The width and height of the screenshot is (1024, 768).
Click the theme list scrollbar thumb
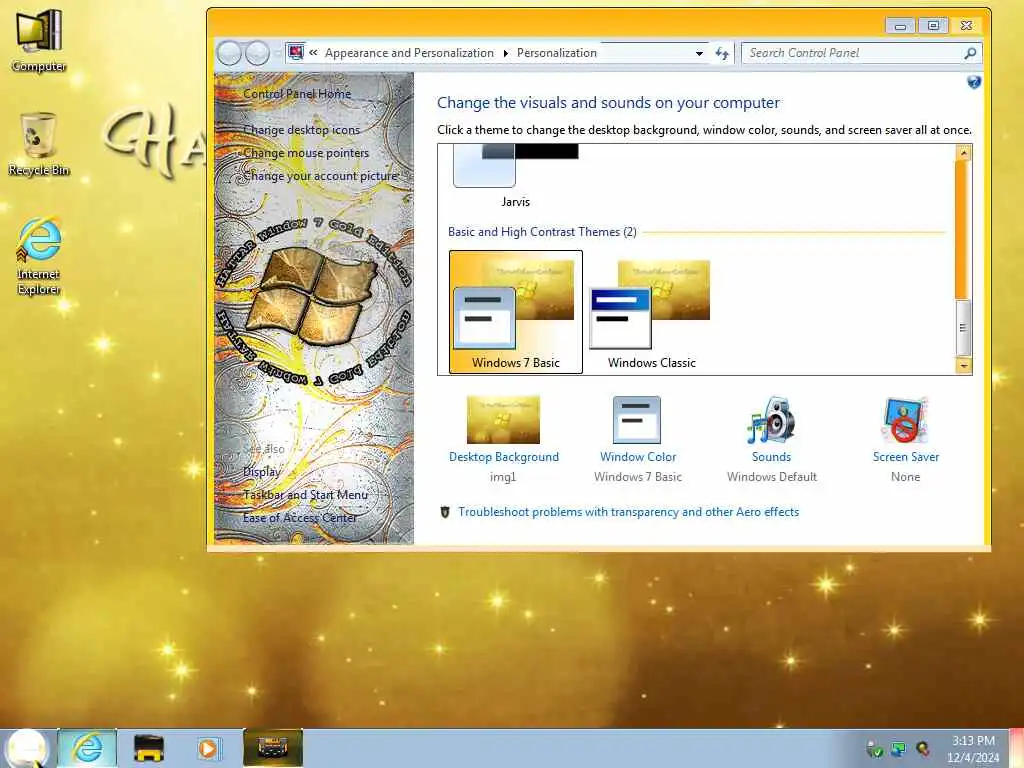tap(963, 327)
